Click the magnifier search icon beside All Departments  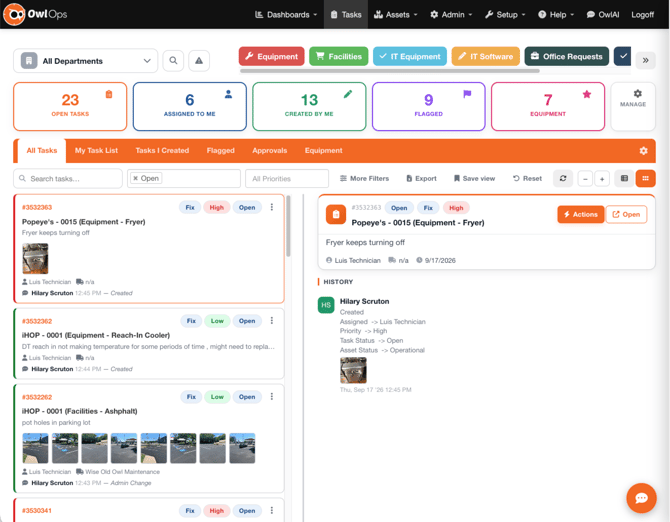pyautogui.click(x=173, y=61)
